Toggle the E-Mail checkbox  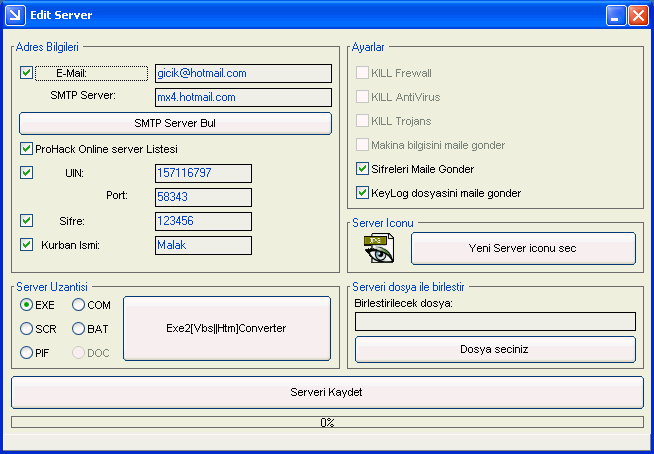[x=26, y=73]
